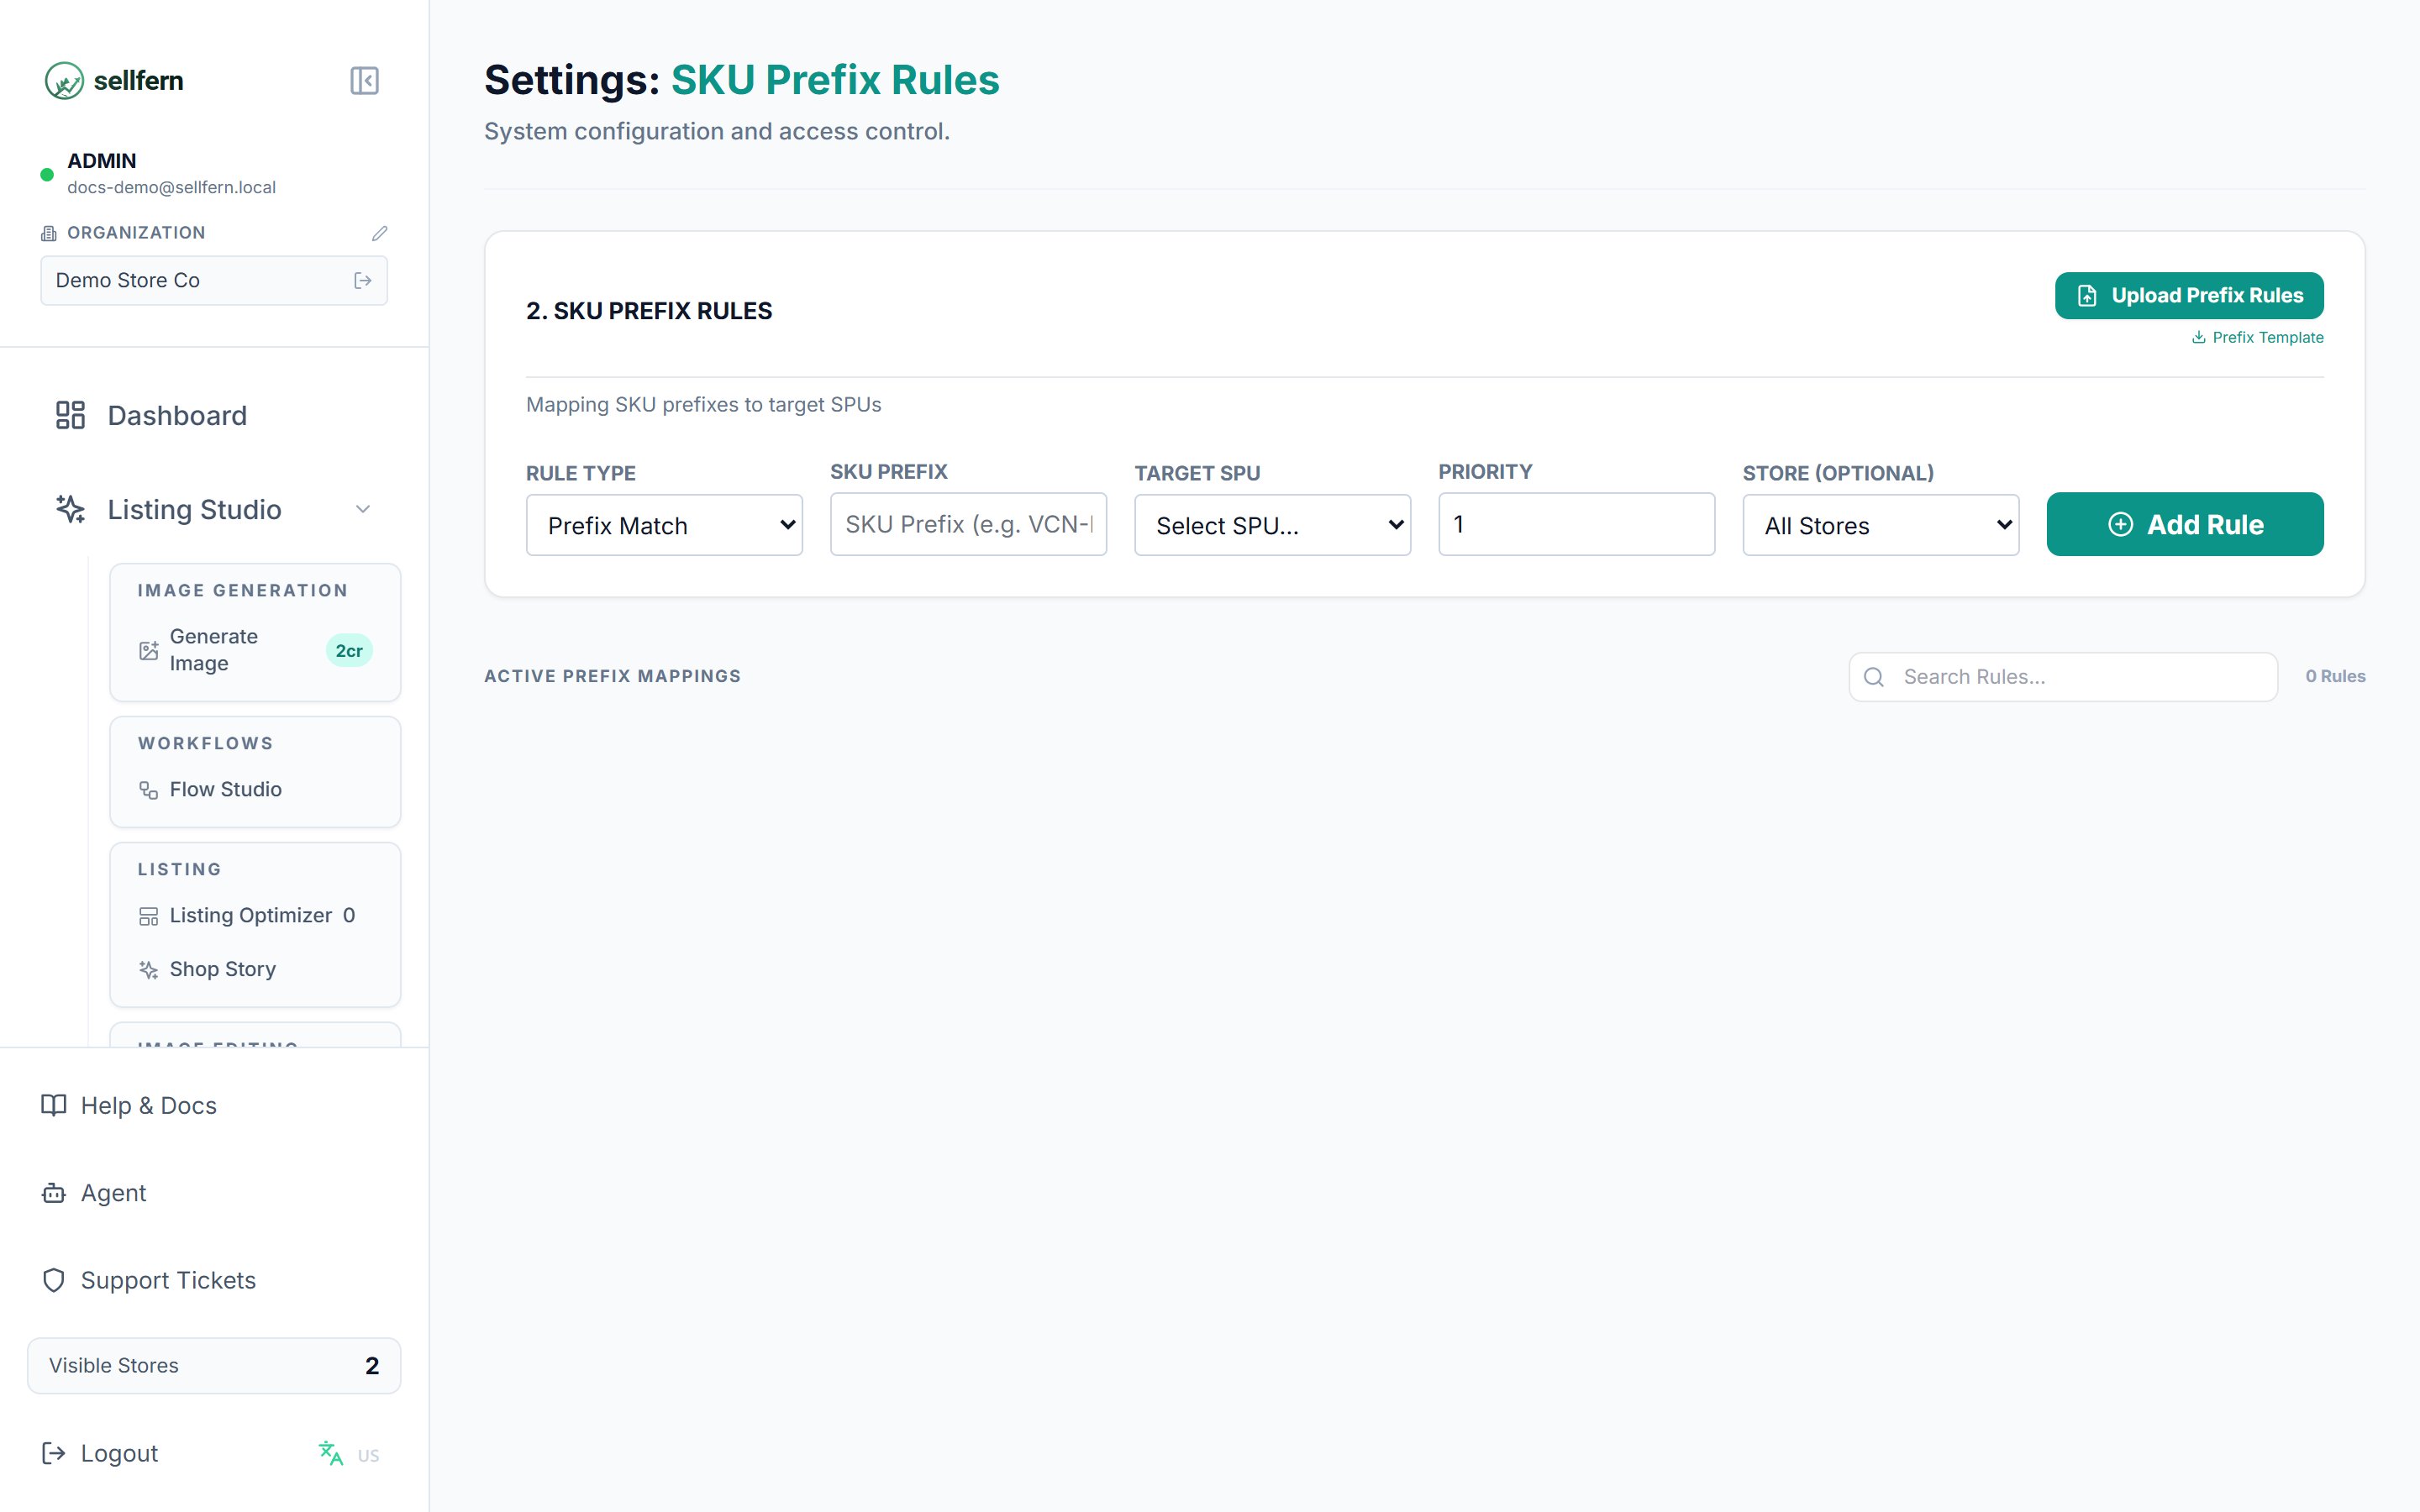Image resolution: width=2420 pixels, height=1512 pixels.
Task: Click the Upload Prefix Rules button
Action: [x=2189, y=296]
